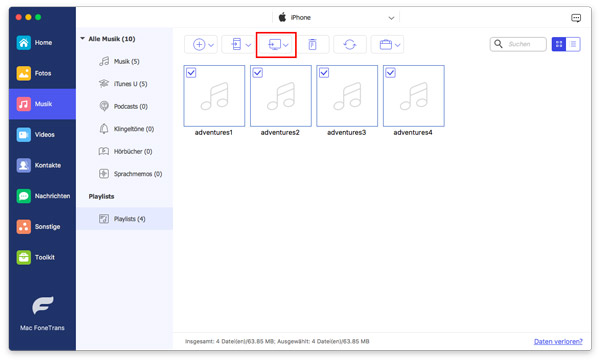Open the add button dropdown arrow
This screenshot has width=600, height=361.
click(x=211, y=45)
